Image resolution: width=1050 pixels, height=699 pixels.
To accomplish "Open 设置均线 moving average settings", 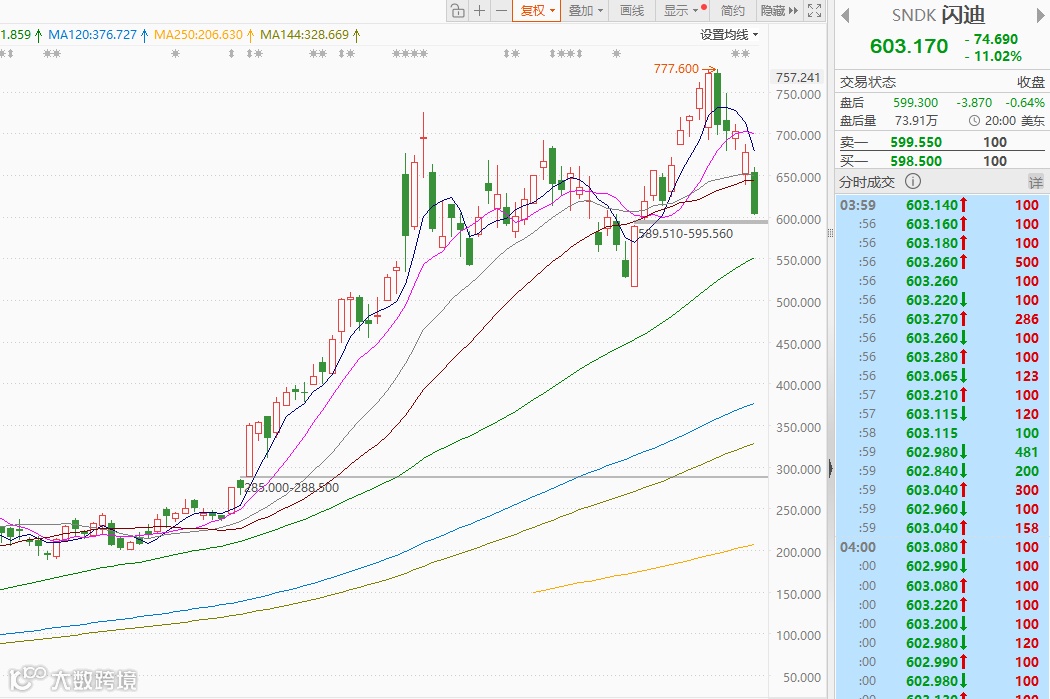I will click(729, 35).
